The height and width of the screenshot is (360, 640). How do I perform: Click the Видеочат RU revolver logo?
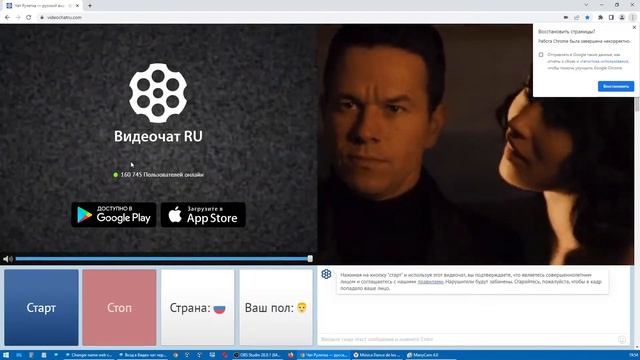pyautogui.click(x=158, y=93)
